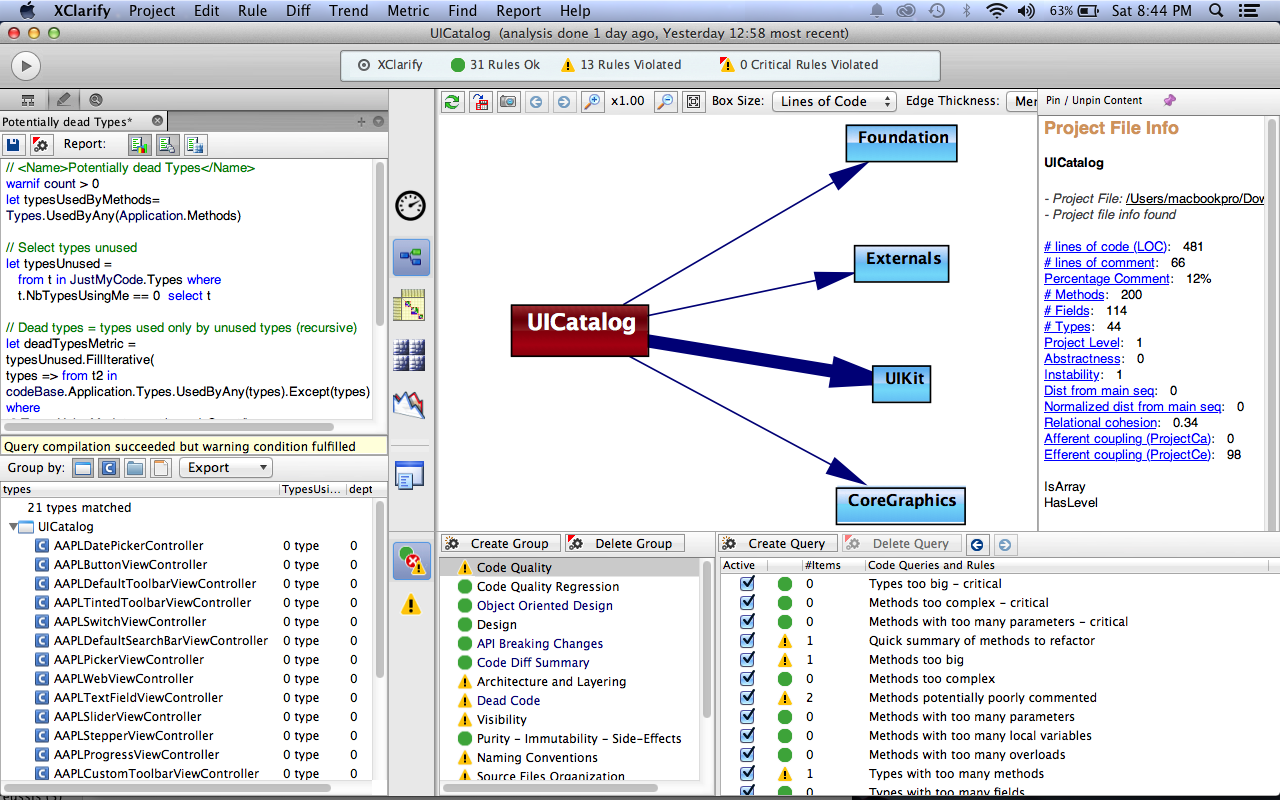Open the Source view window sidebar icon
The width and height of the screenshot is (1280, 800).
tap(411, 476)
